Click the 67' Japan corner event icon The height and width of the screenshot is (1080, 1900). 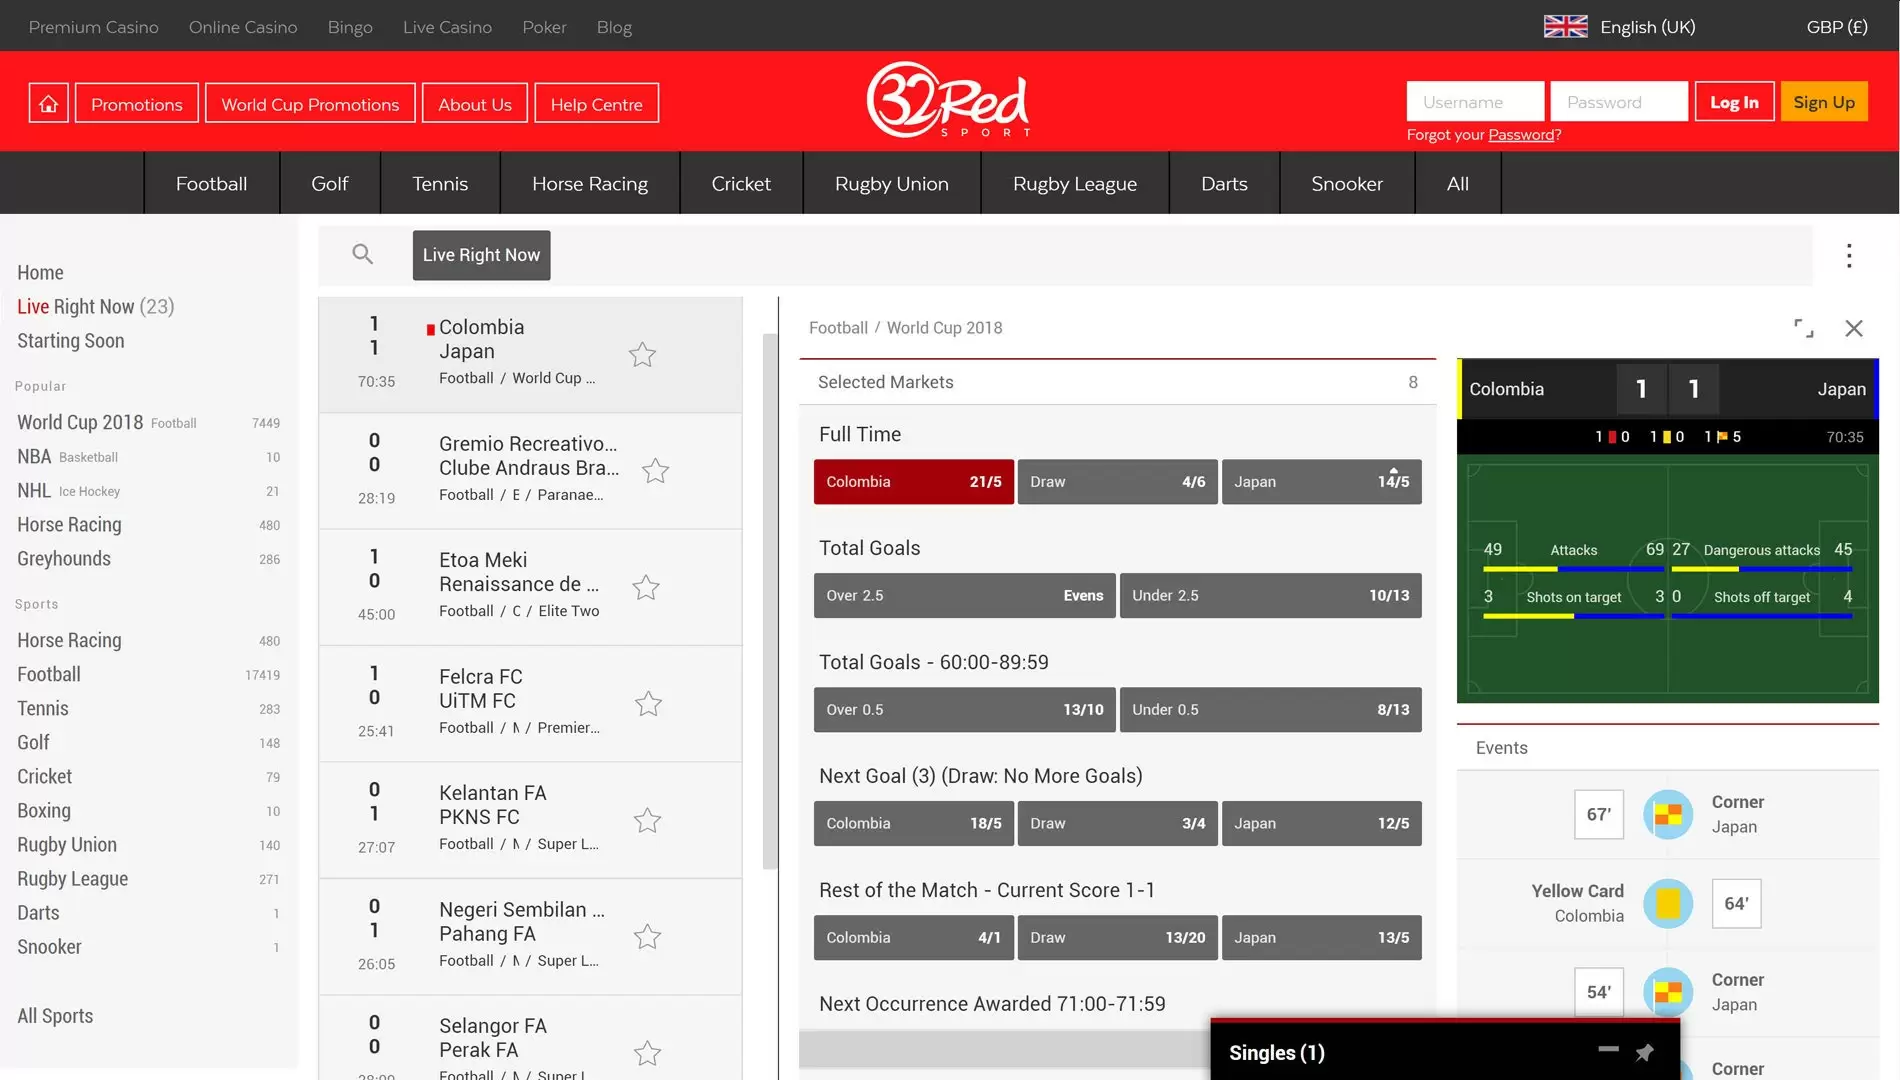[1668, 814]
